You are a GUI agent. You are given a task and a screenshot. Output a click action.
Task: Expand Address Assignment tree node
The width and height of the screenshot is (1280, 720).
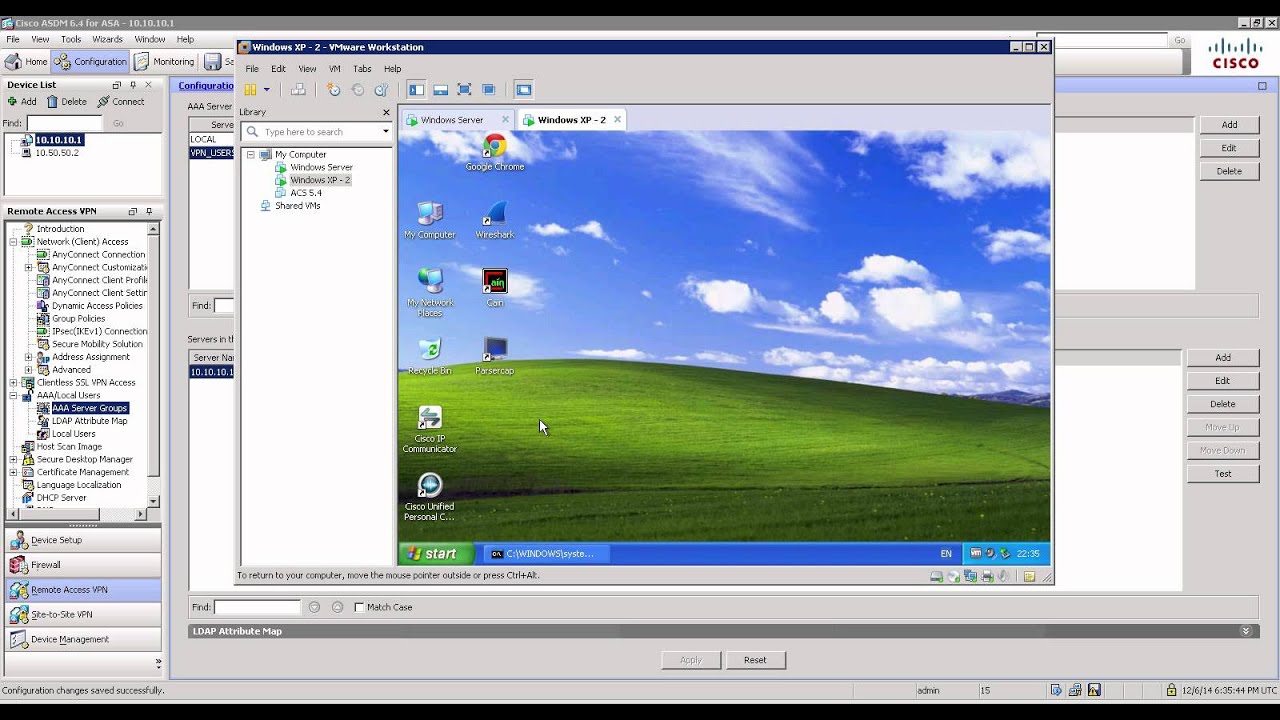(29, 357)
